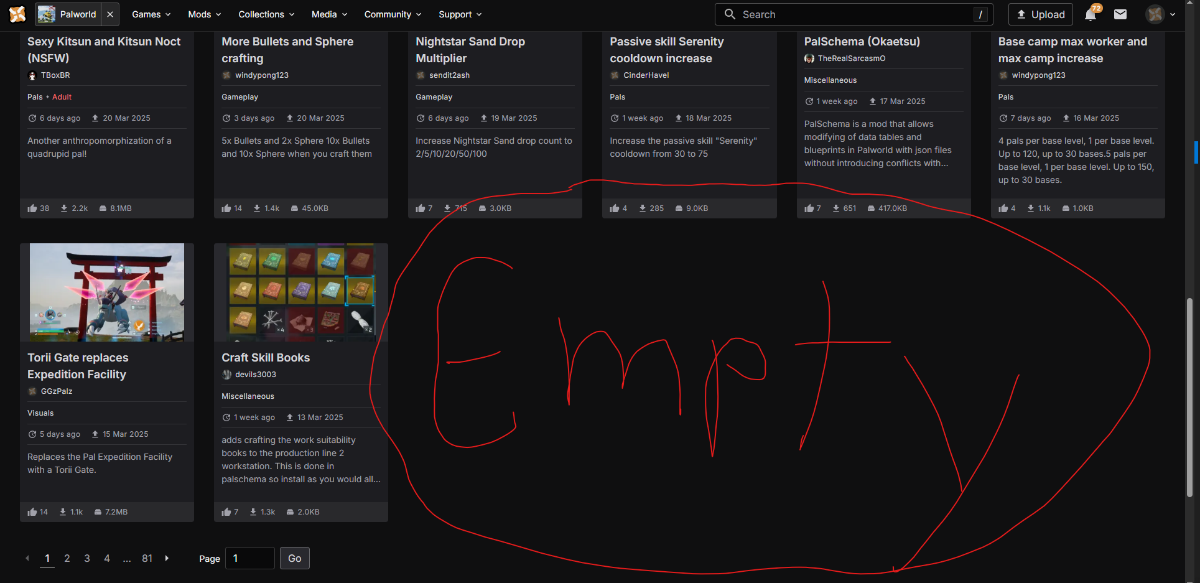This screenshot has width=1200, height=583.
Task: Go to the previous page arrow
Action: coord(27,558)
